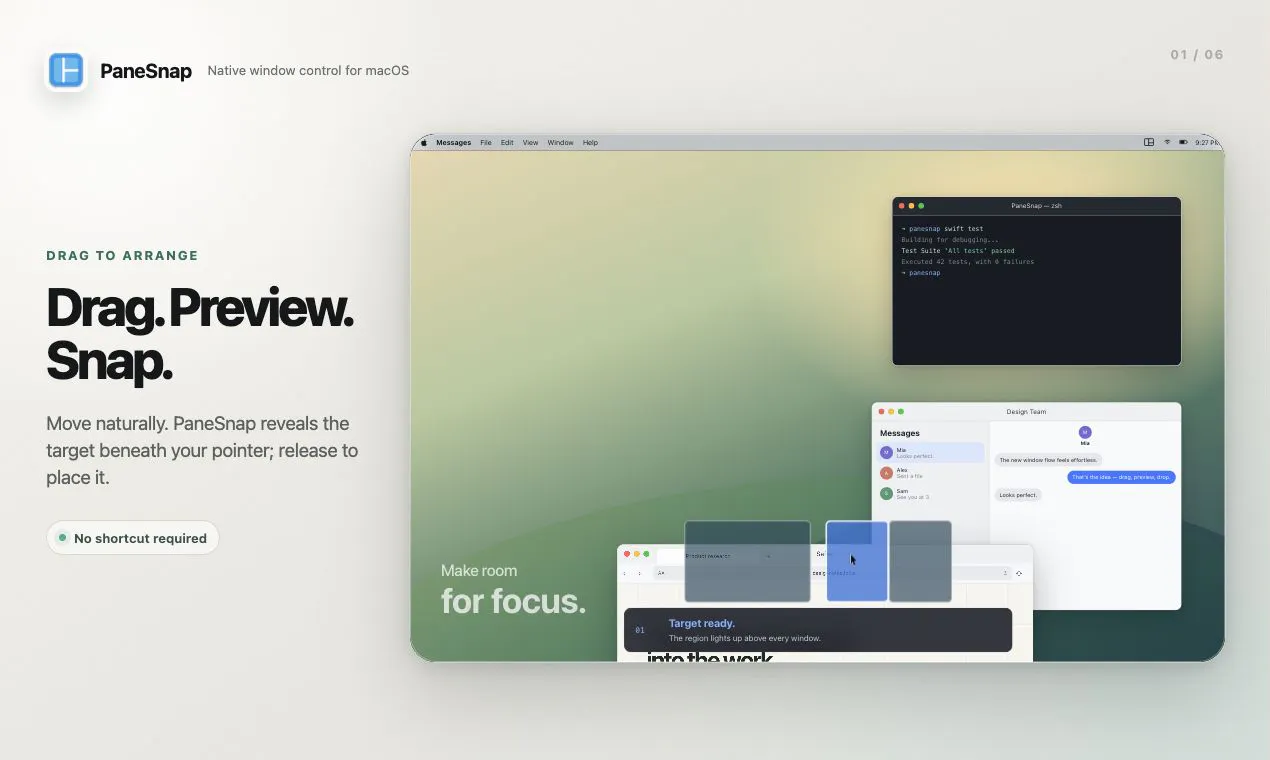
Task: Click the icon right of the browser address bar
Action: point(1019,573)
